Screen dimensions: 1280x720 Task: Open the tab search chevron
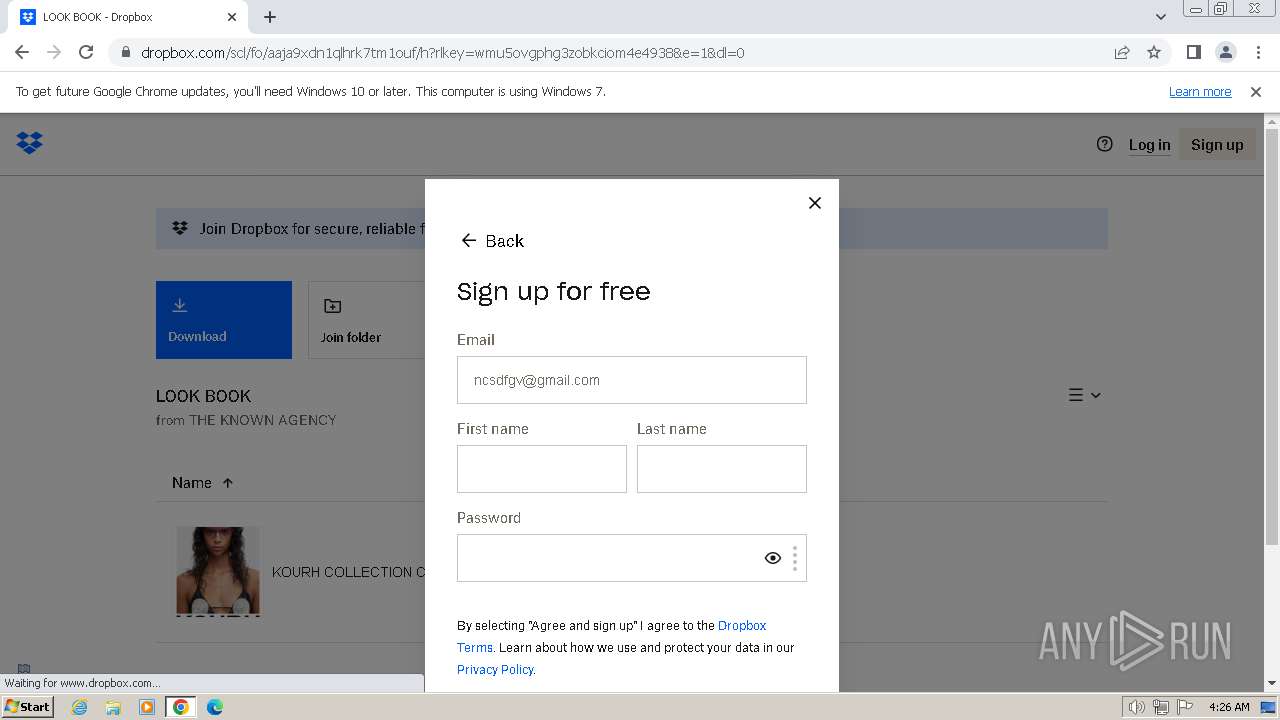click(x=1160, y=17)
